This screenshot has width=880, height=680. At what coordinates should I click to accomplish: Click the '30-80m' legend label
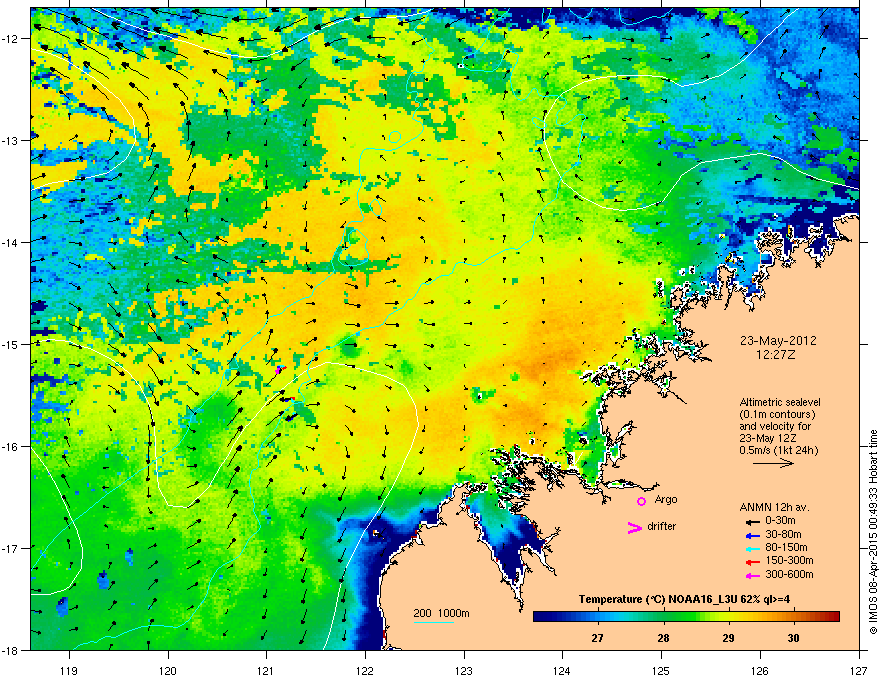pos(783,534)
